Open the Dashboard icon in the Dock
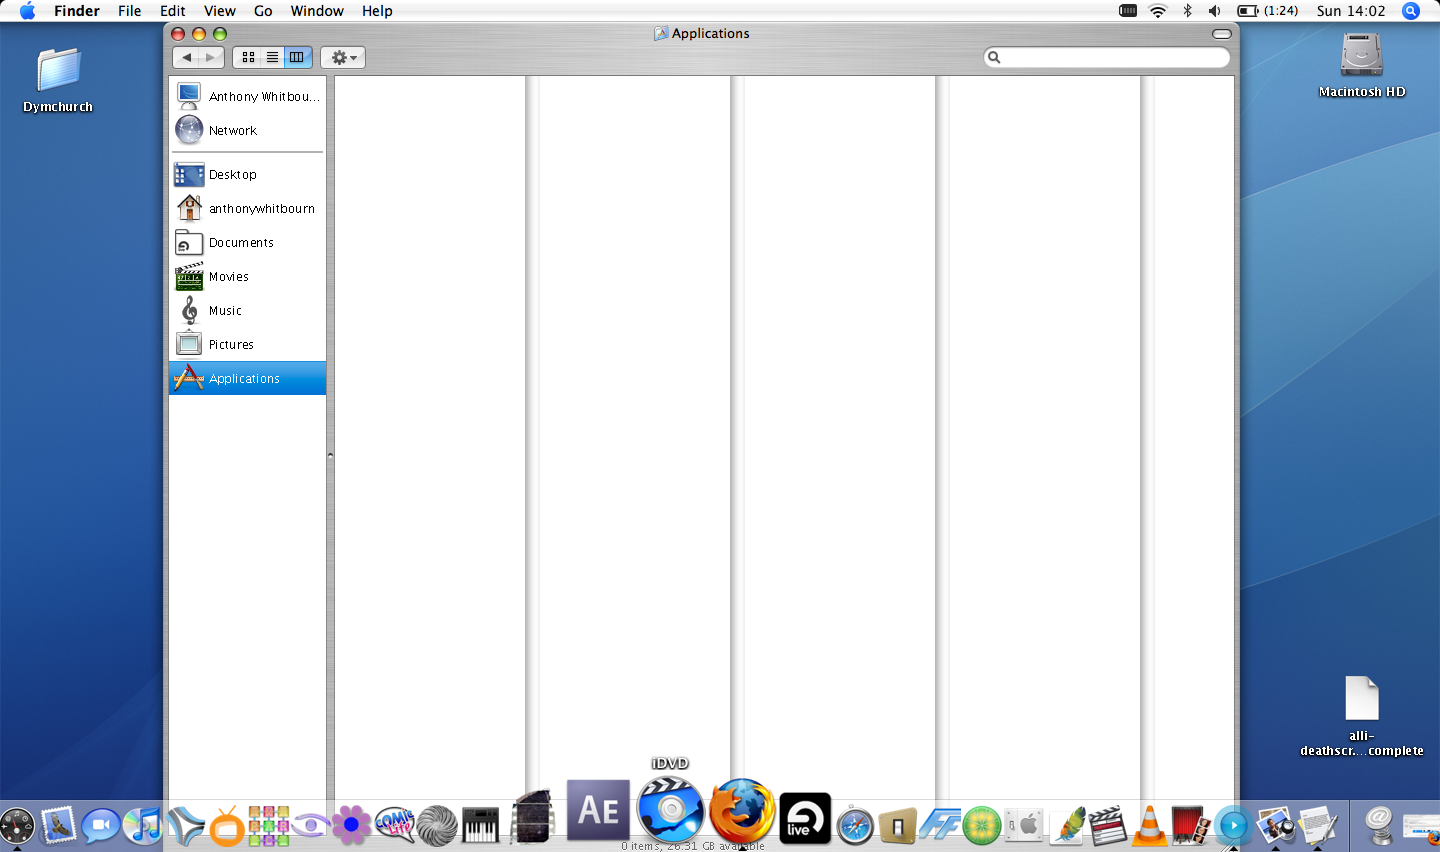 pos(16,826)
